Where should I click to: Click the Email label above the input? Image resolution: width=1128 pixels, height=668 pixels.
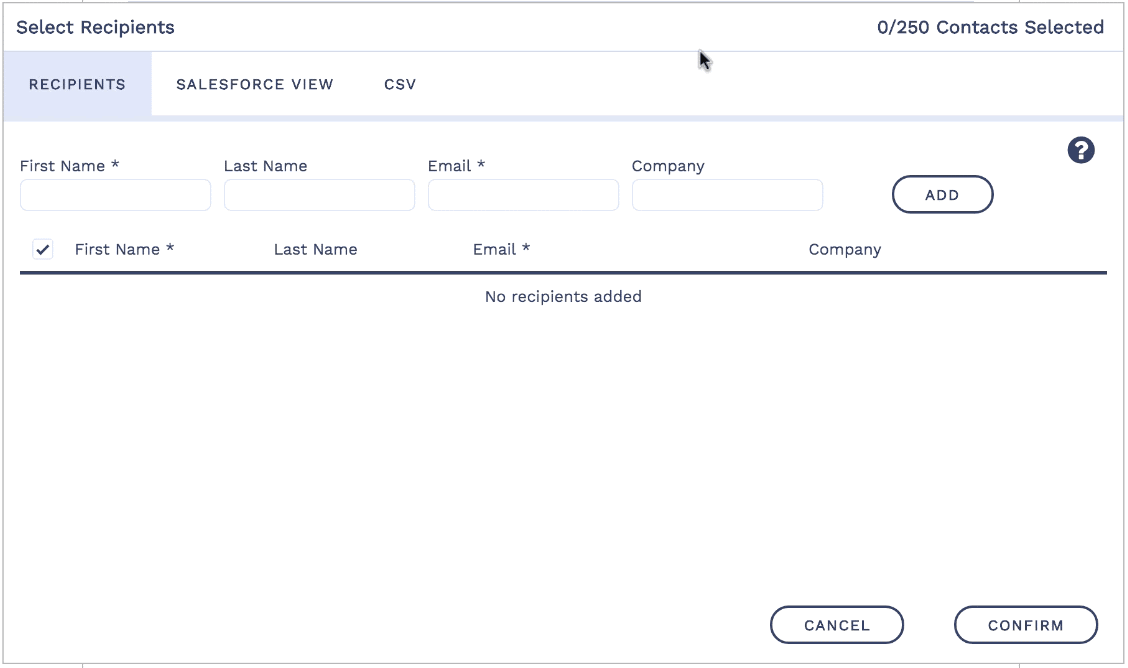(456, 166)
